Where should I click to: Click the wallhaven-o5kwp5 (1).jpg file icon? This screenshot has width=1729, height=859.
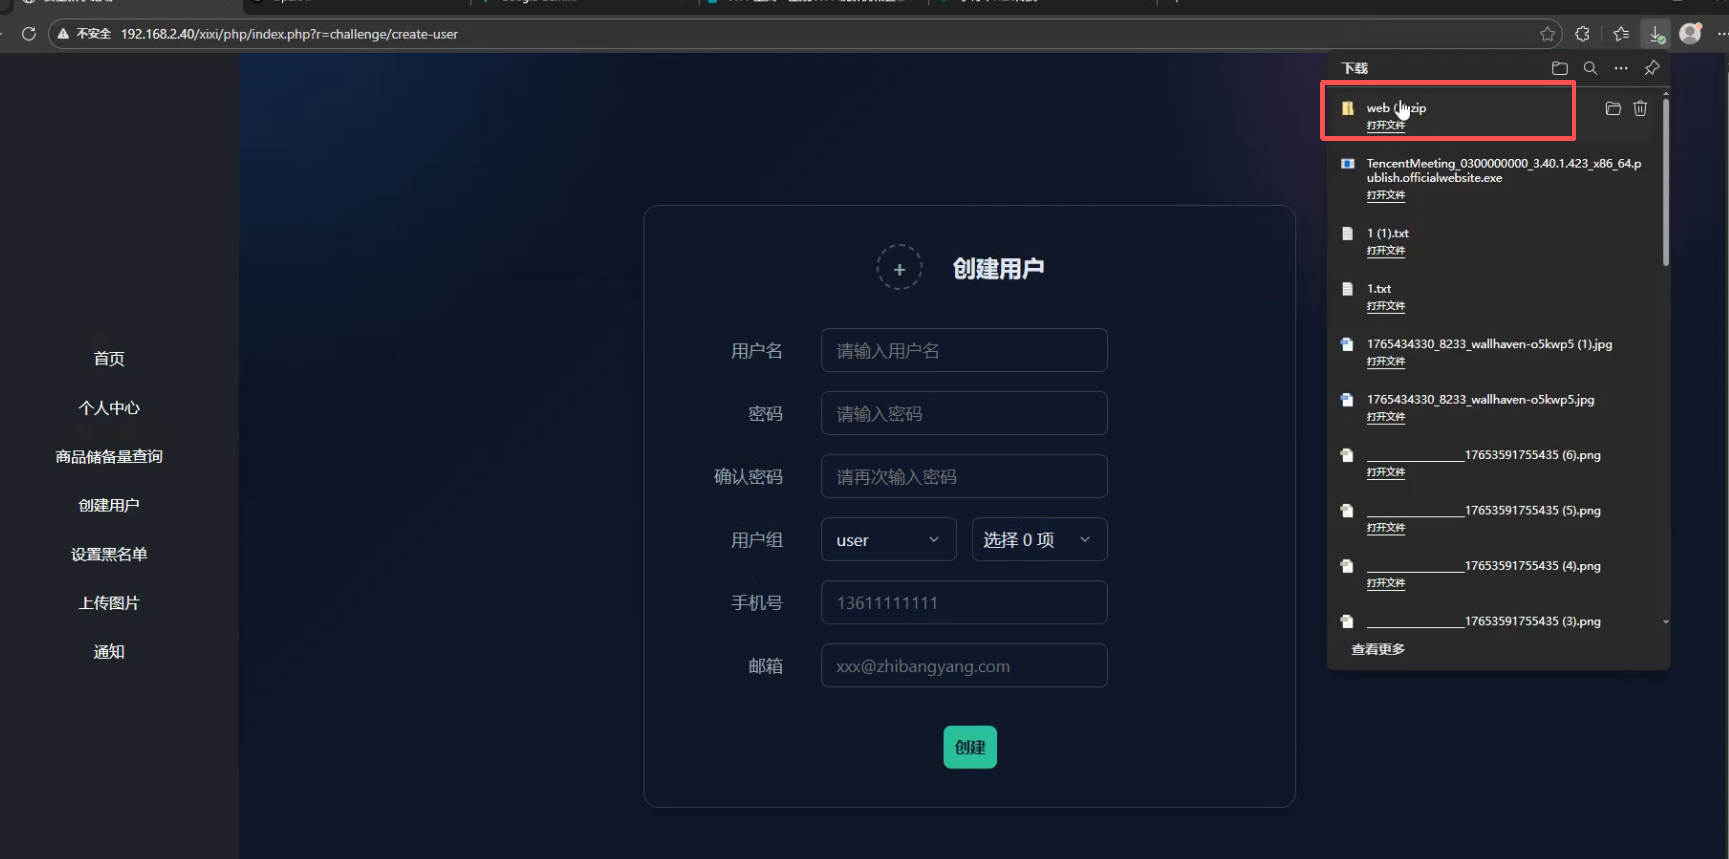click(x=1348, y=344)
